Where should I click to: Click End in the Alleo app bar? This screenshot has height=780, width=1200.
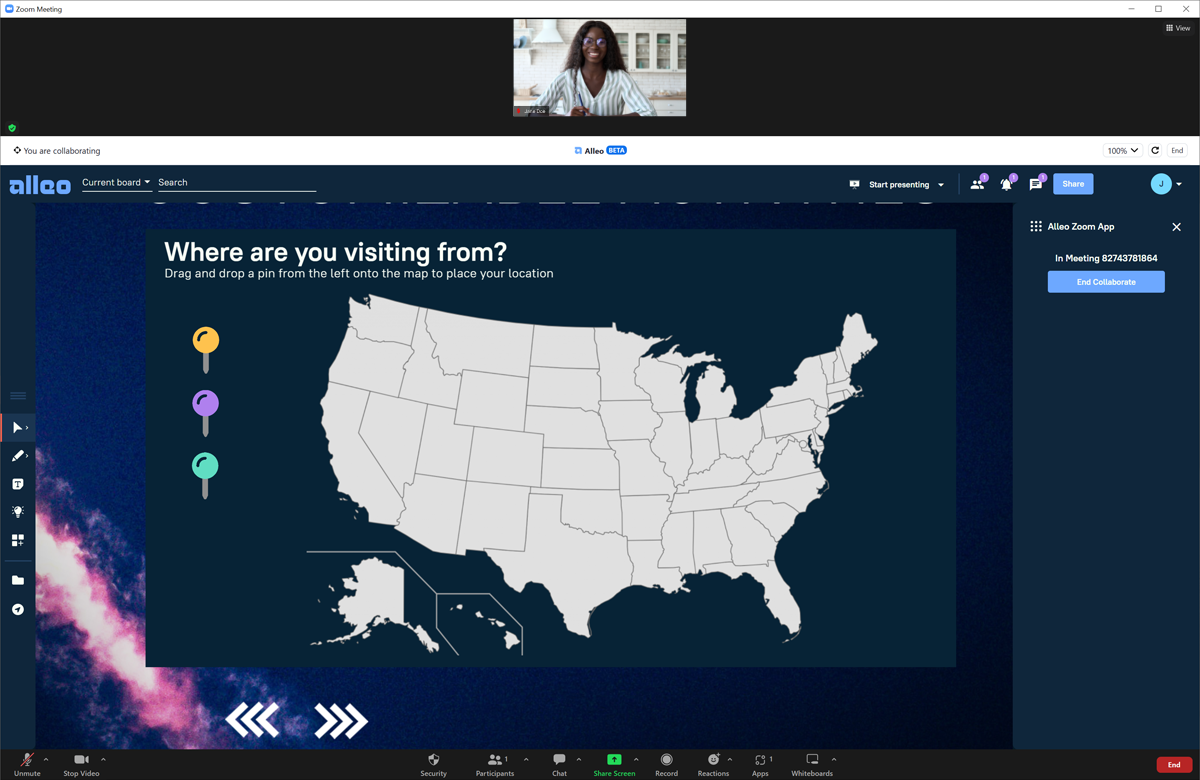pos(1177,151)
